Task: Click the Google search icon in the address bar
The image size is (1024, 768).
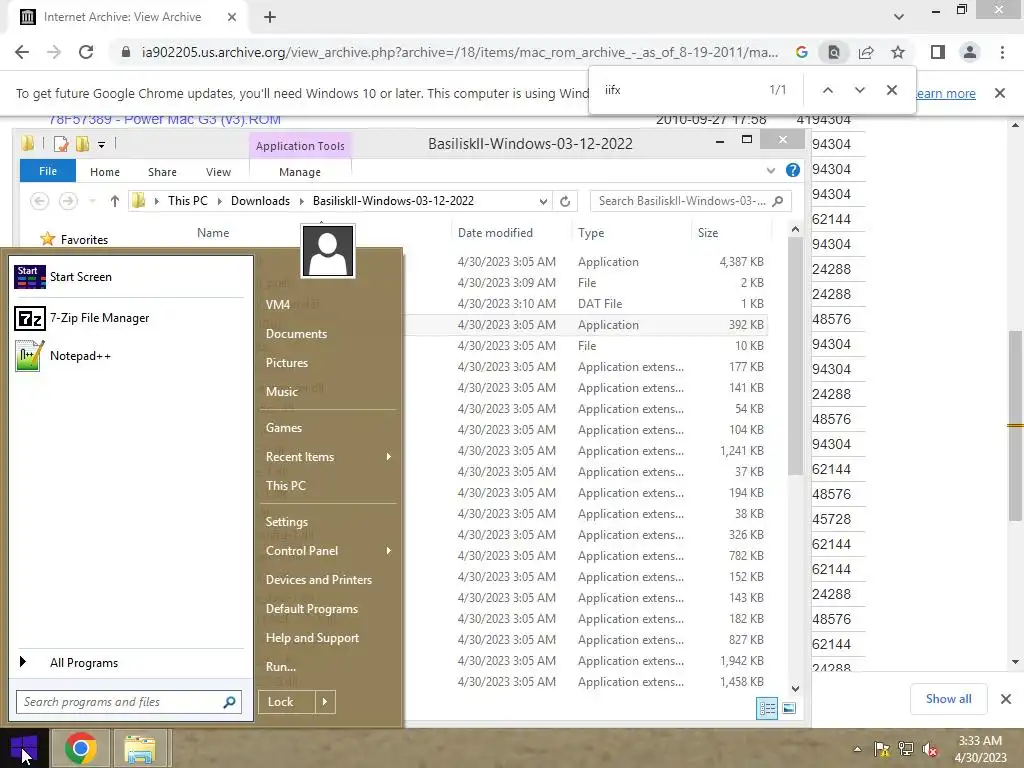Action: 802,52
